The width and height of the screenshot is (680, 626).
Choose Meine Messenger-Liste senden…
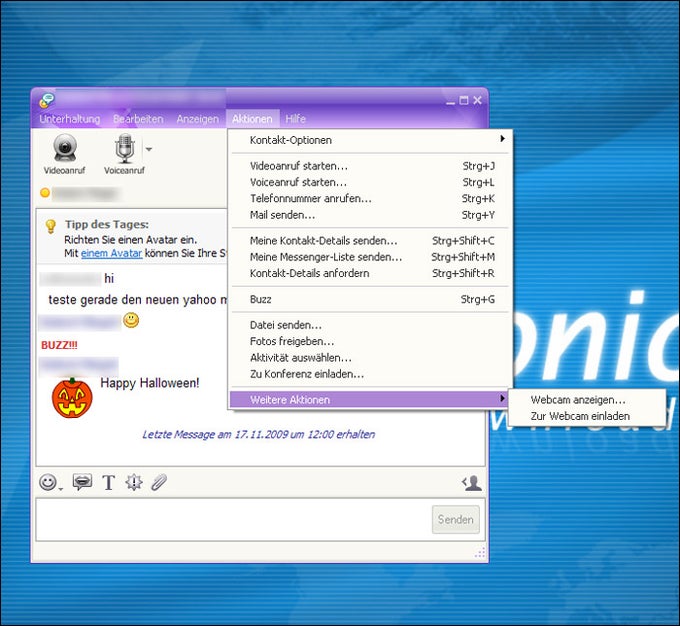[x=370, y=257]
